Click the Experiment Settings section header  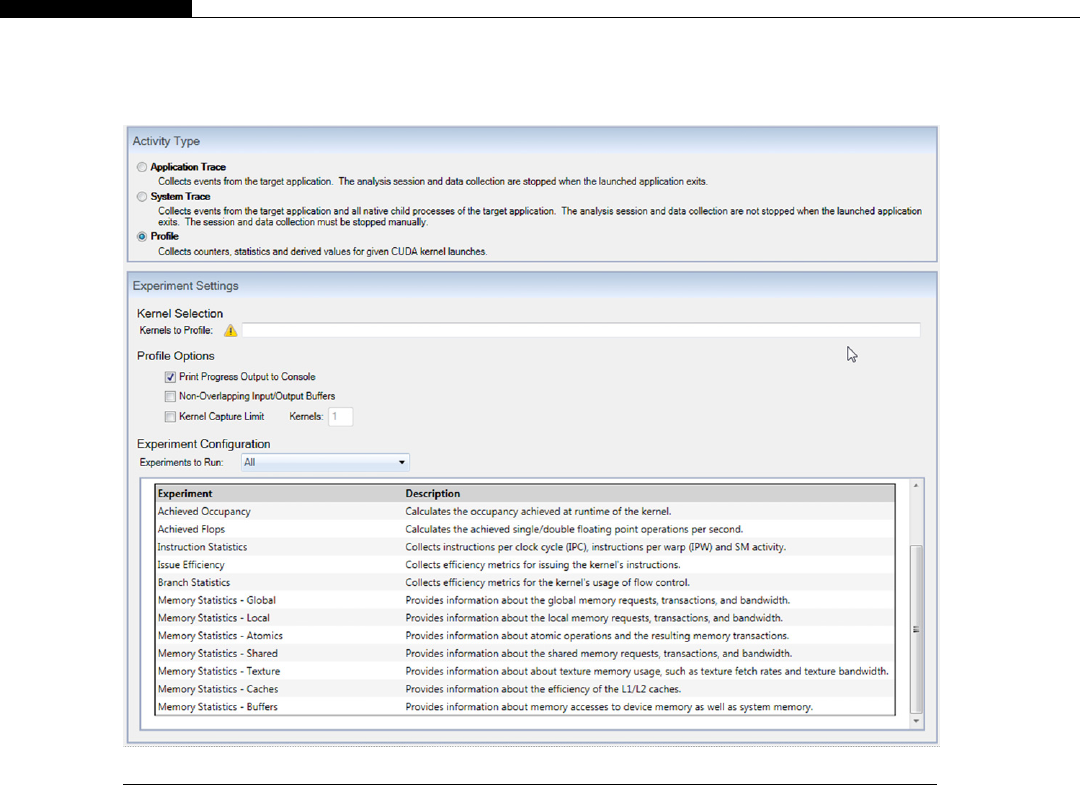coord(532,286)
